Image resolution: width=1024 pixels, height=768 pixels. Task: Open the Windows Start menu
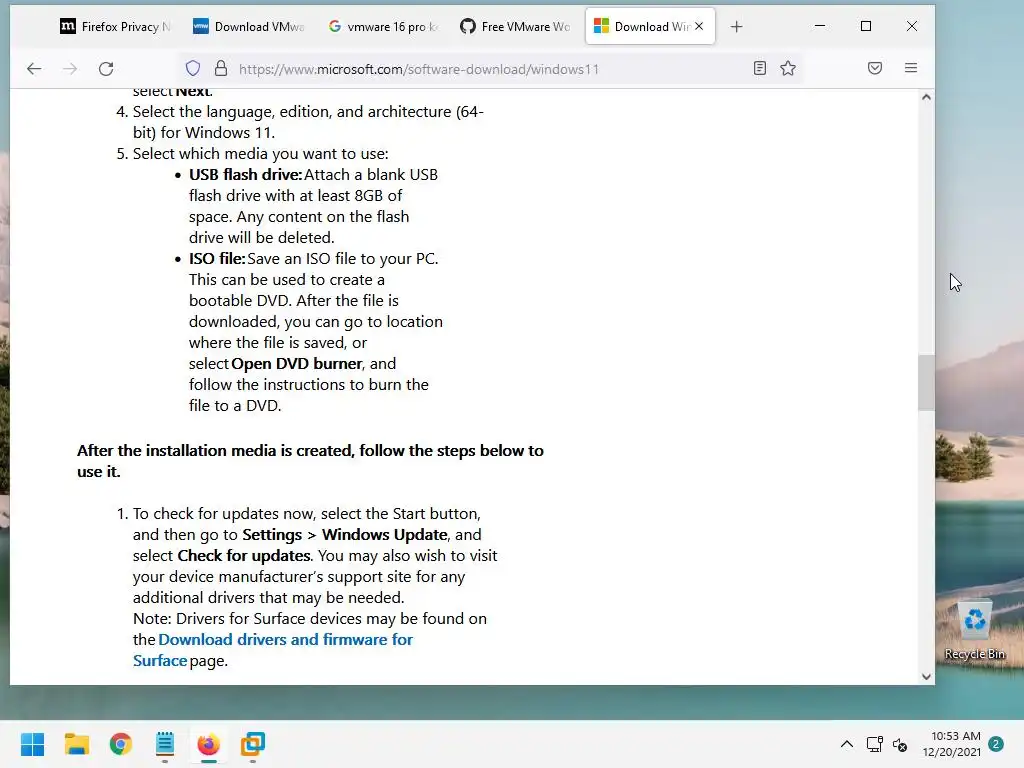pos(32,744)
